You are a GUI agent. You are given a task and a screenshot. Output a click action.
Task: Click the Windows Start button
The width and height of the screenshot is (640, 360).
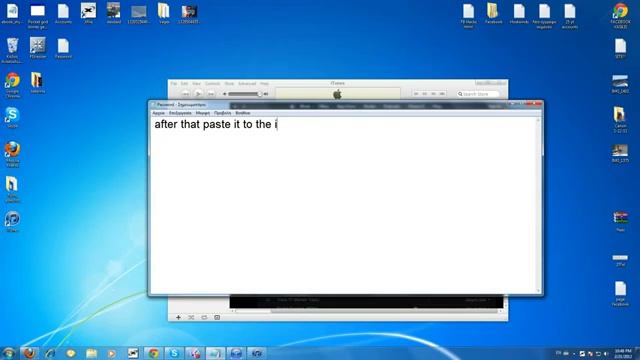tap(9, 353)
